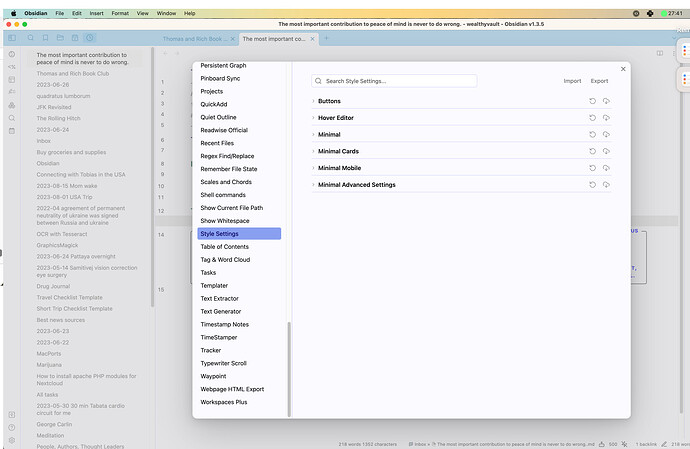This screenshot has height=449, width=690.
Task: Reset the Minimal Mobile section to defaults
Action: (x=592, y=168)
